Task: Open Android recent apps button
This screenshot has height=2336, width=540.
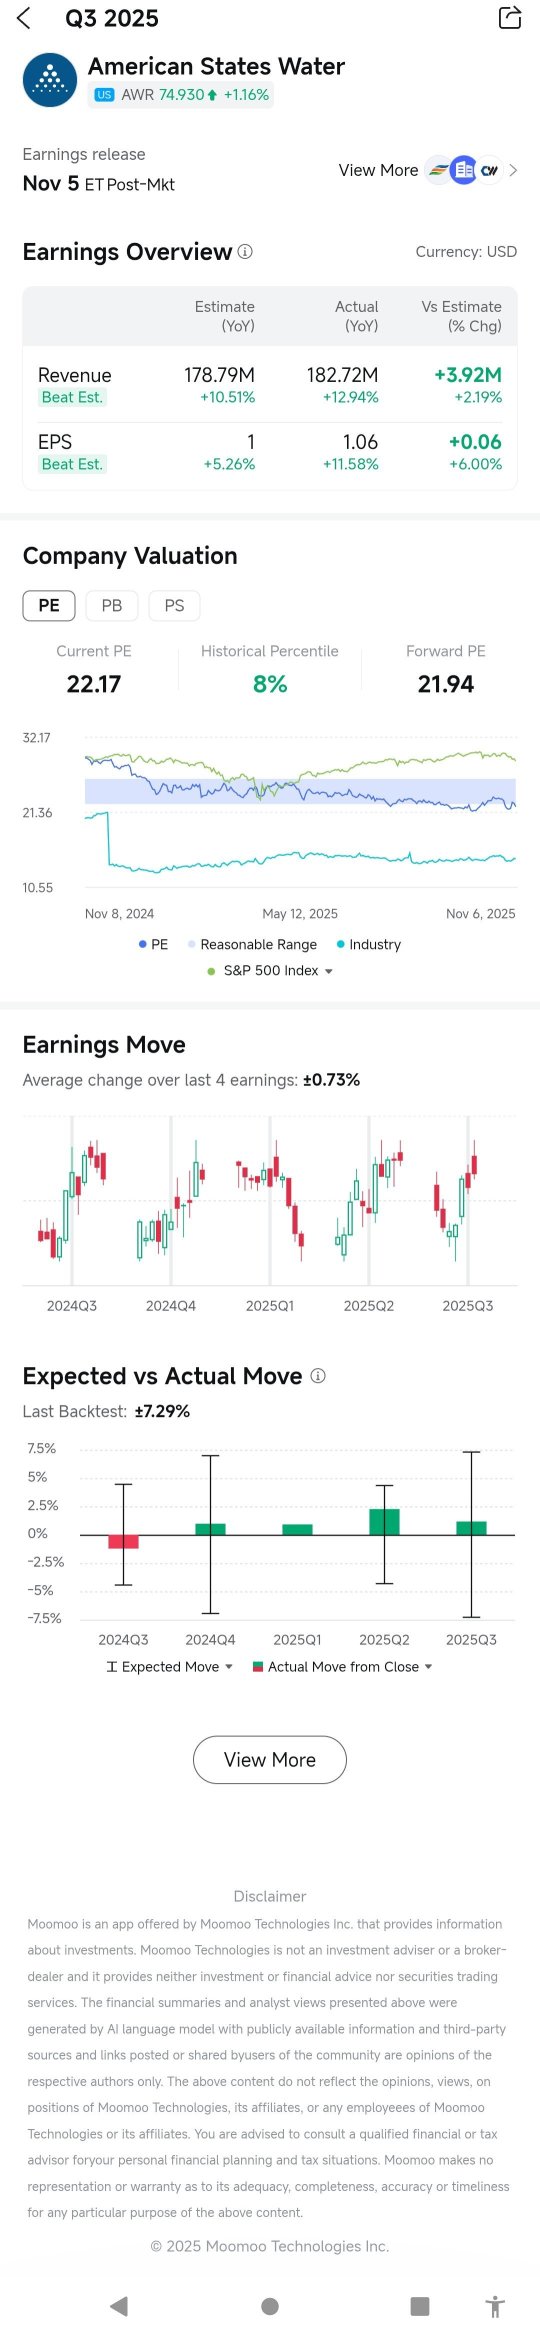Action: (x=420, y=2306)
